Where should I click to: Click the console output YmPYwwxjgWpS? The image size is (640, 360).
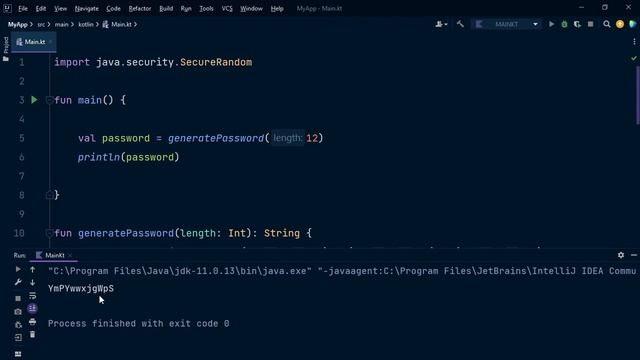click(81, 288)
